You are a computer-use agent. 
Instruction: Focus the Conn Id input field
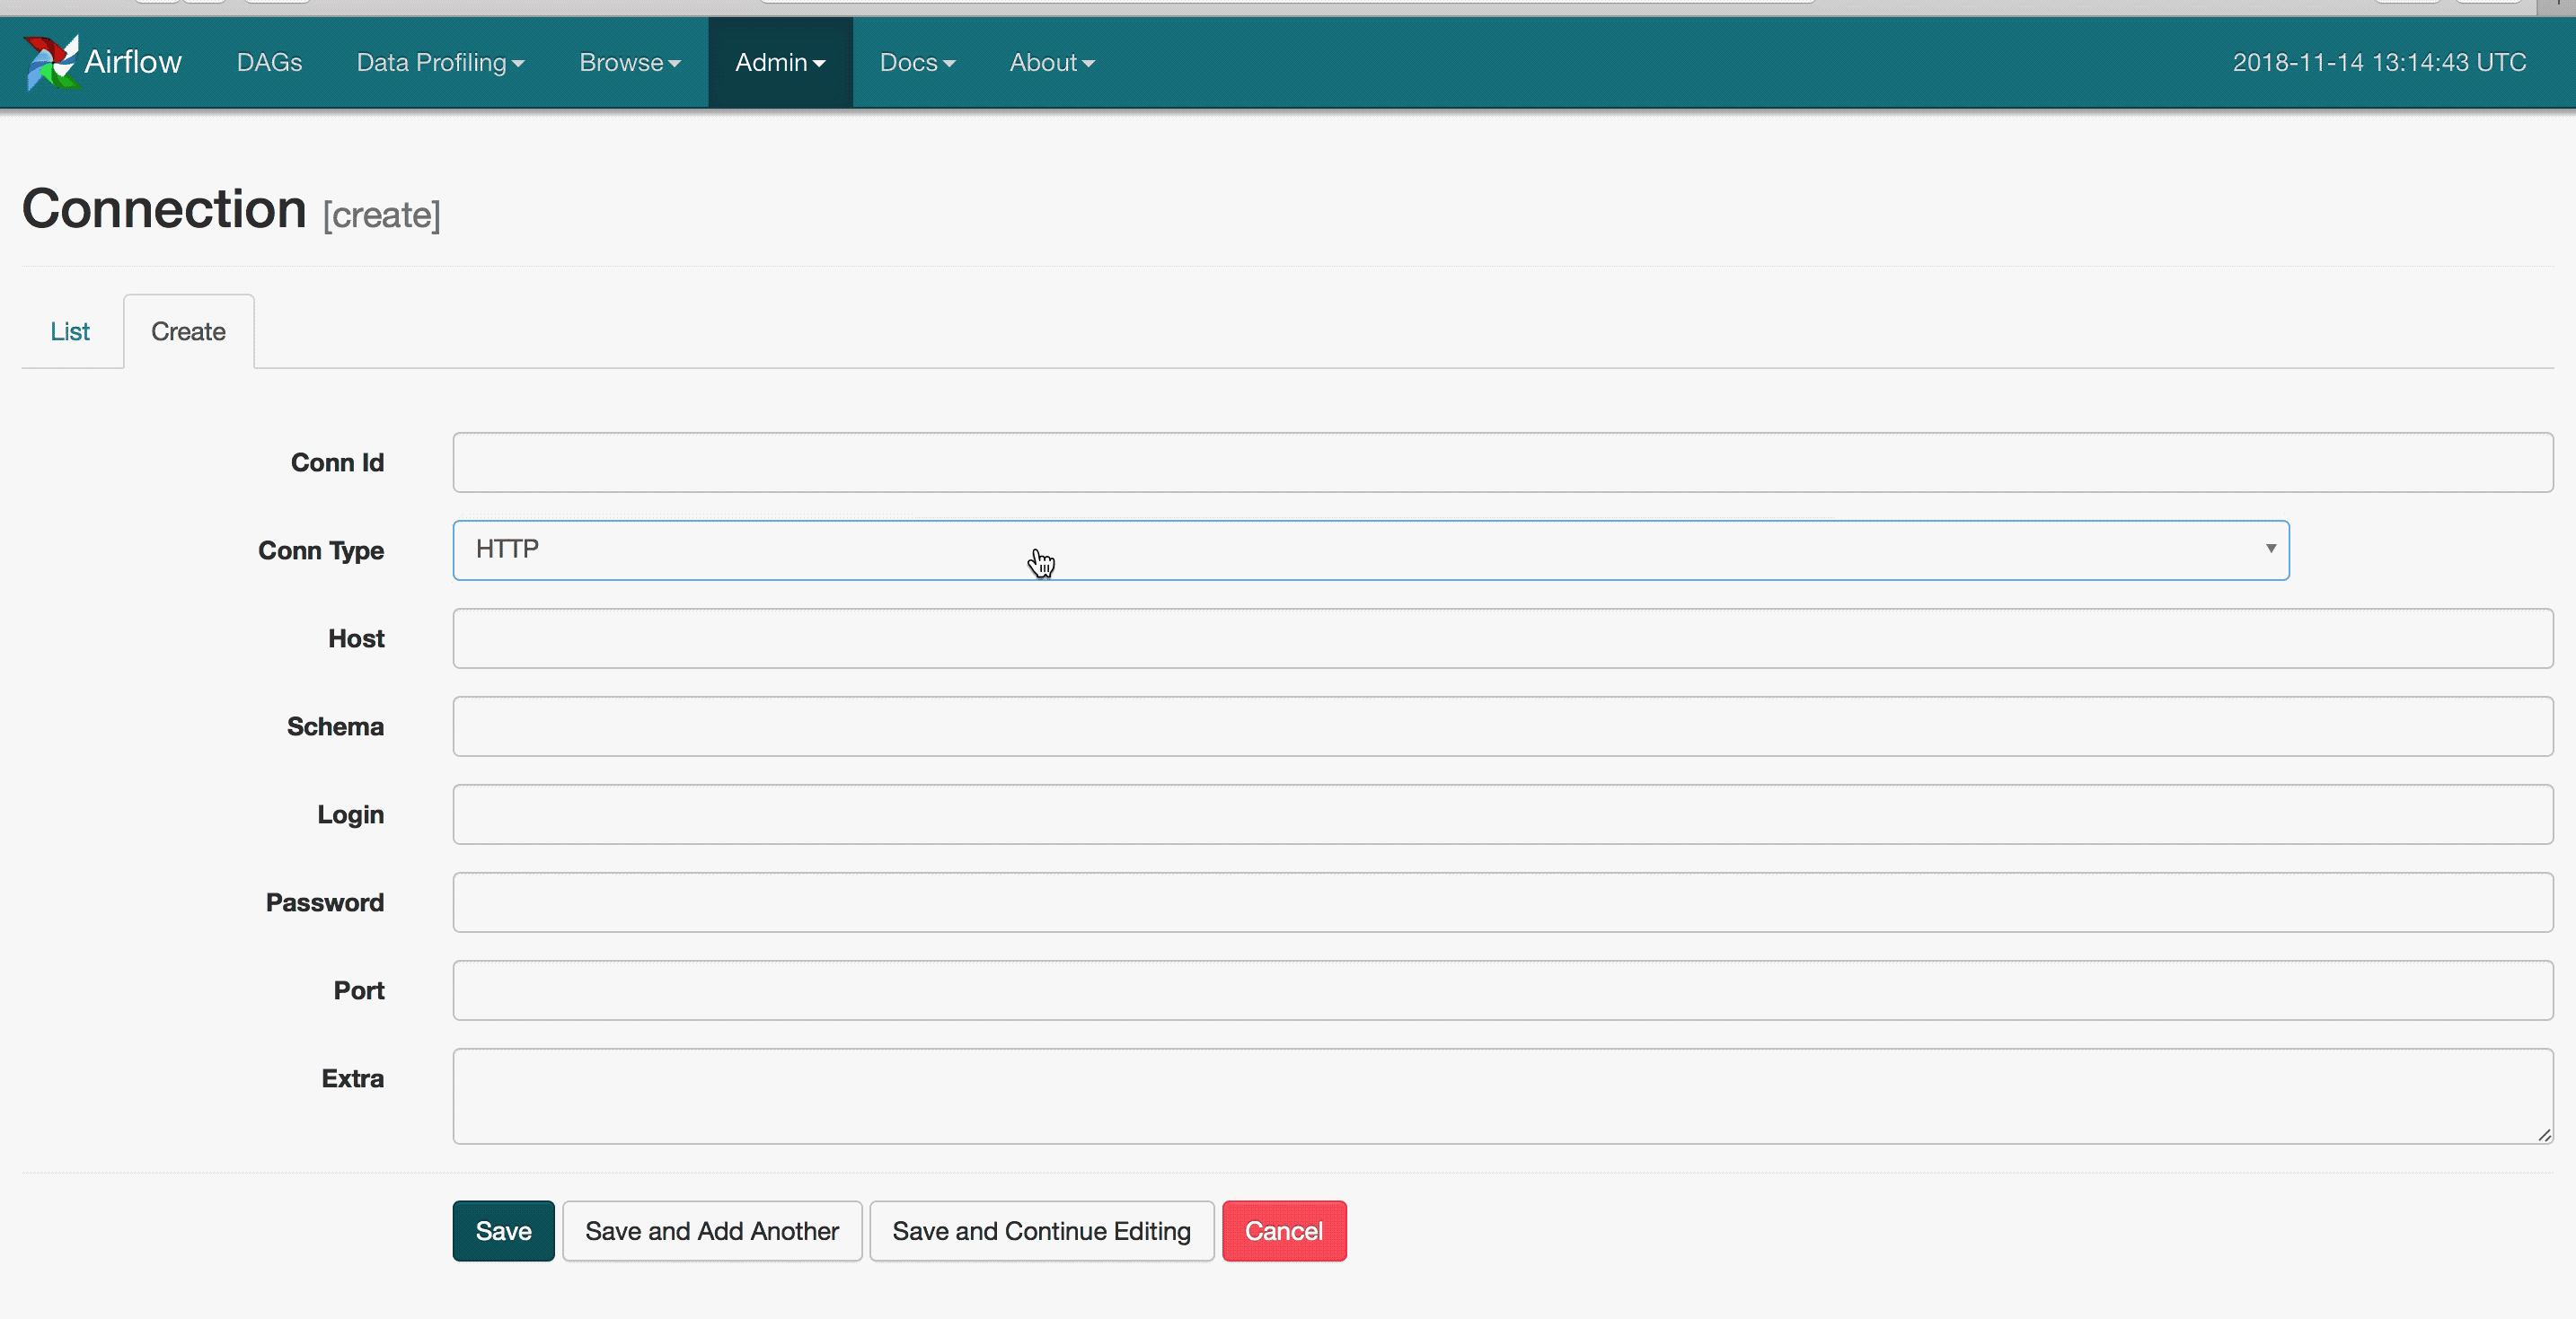(1502, 462)
